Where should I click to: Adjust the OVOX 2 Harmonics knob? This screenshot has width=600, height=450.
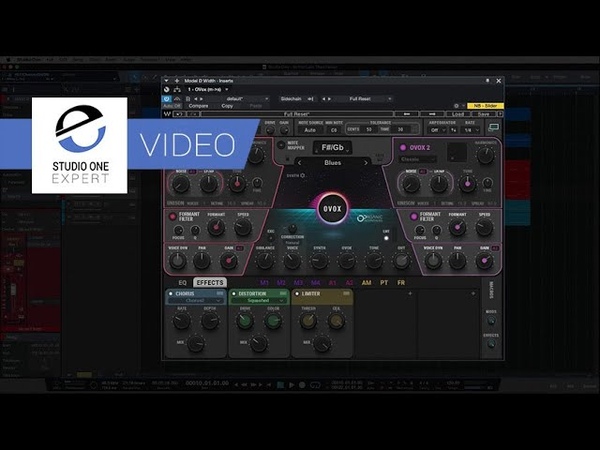485,155
